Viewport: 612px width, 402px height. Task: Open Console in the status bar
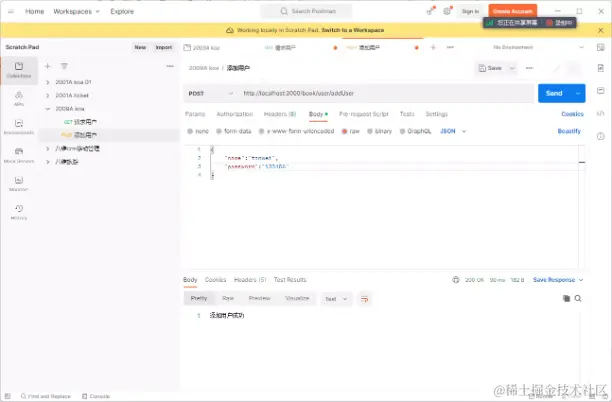click(96, 396)
